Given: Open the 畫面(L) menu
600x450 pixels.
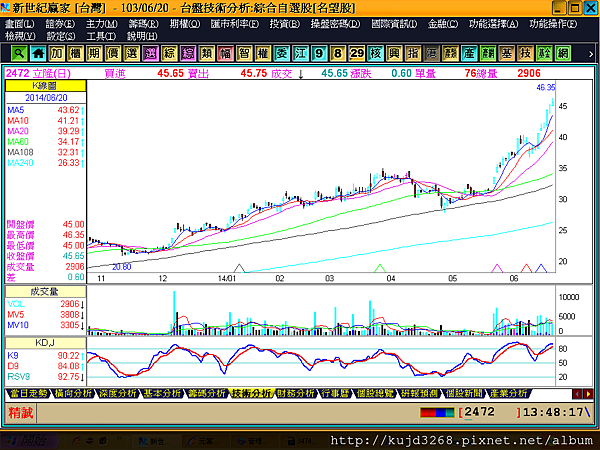Looking at the screenshot, I should click(20, 24).
